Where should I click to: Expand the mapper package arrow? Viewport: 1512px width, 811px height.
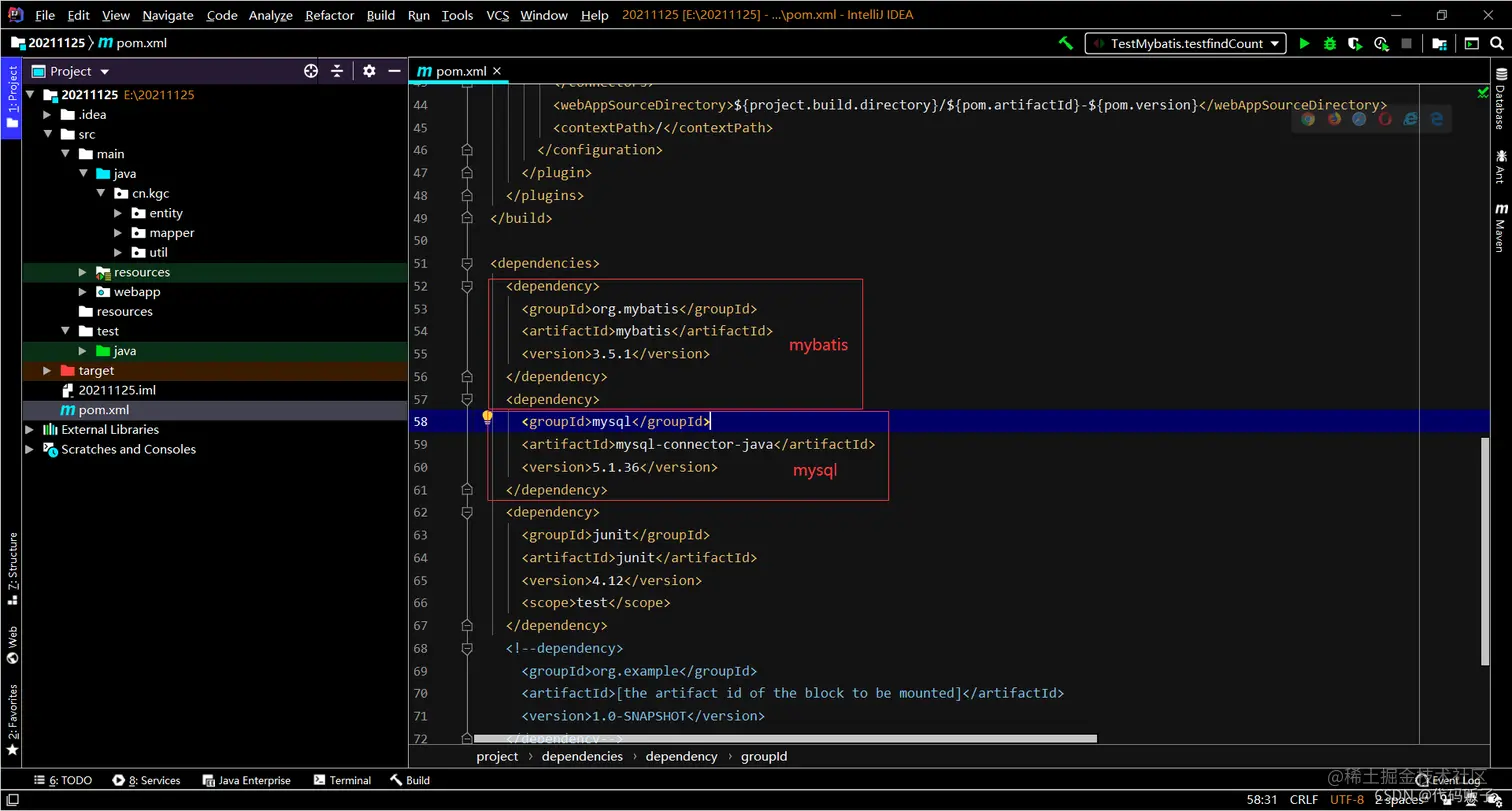click(x=118, y=233)
